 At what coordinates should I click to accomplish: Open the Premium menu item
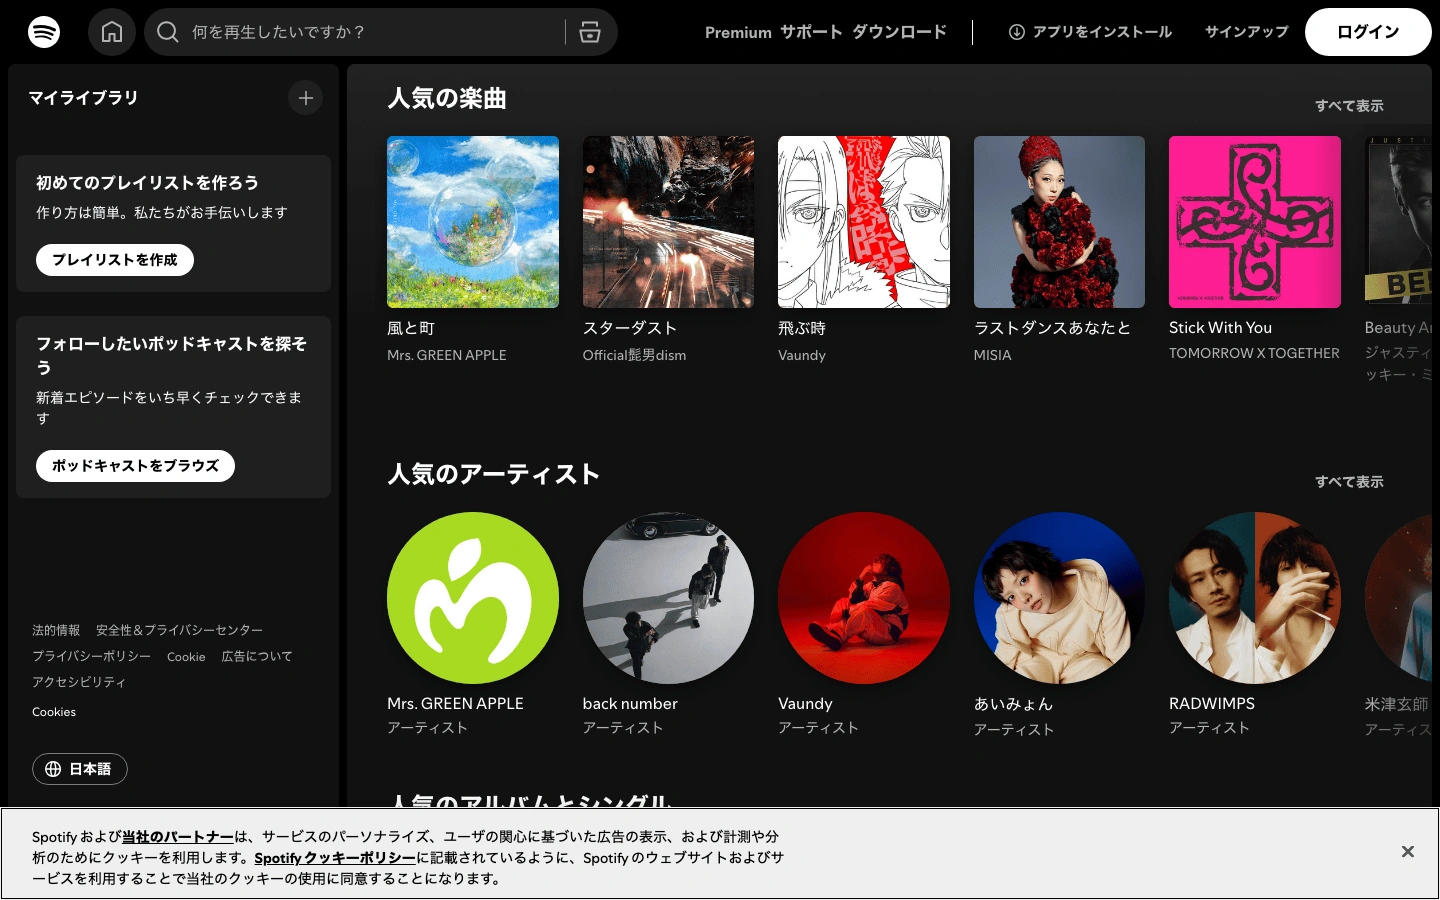coord(738,32)
